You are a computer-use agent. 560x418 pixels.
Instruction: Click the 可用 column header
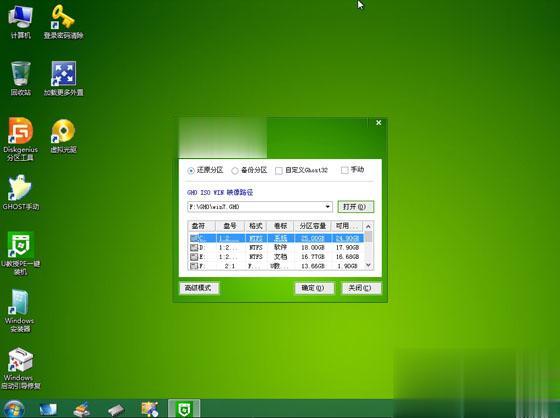click(x=347, y=226)
